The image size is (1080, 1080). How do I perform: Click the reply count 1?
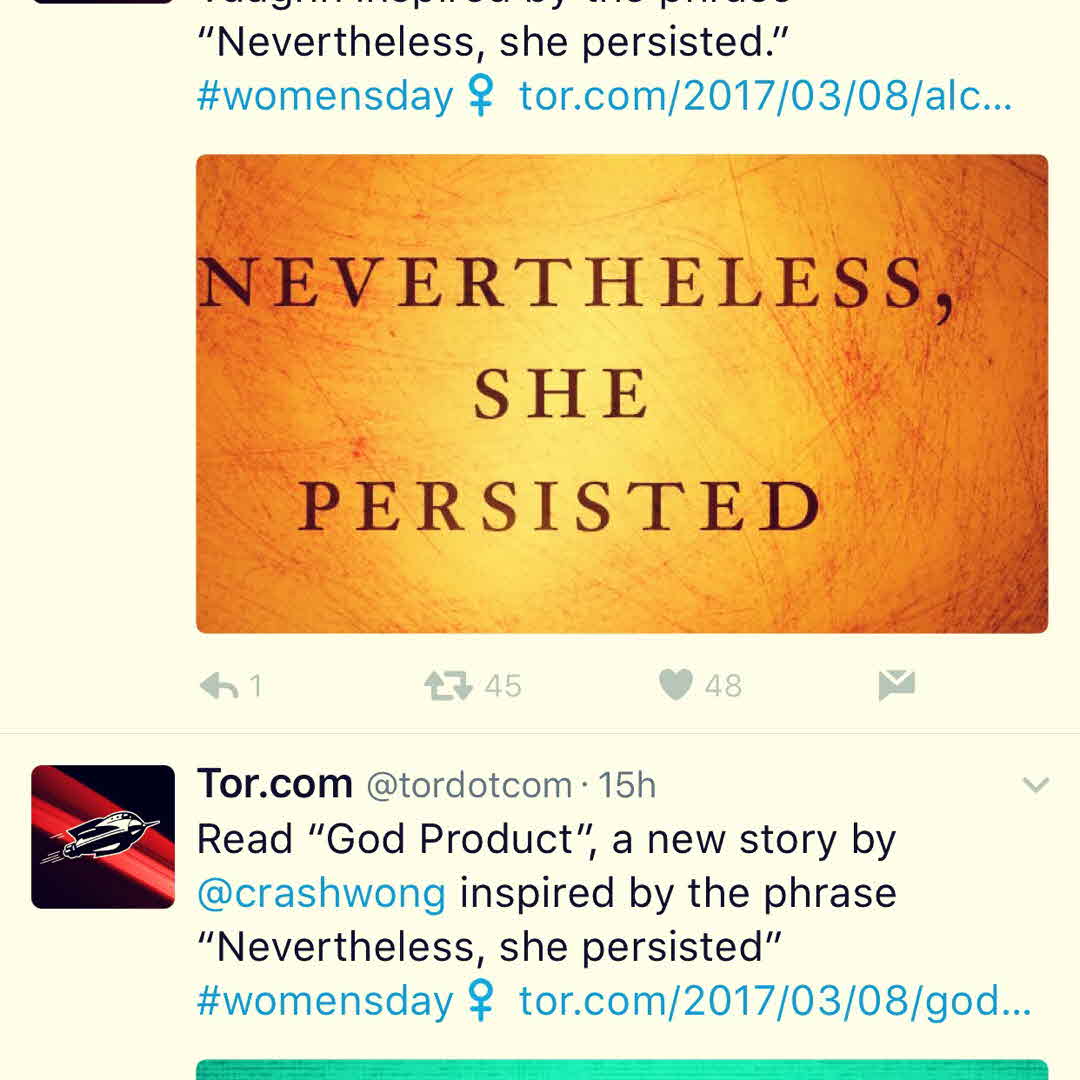(x=256, y=686)
